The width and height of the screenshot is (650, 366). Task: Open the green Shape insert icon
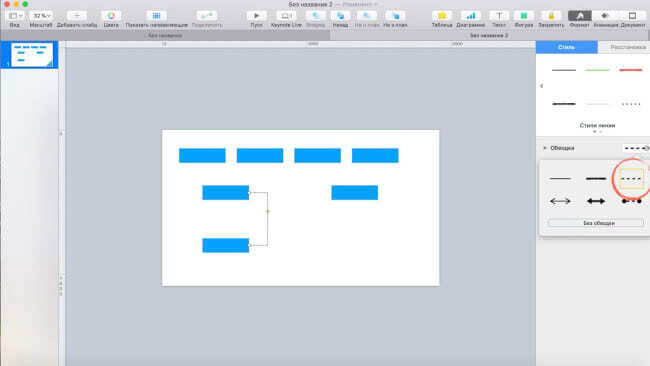pyautogui.click(x=524, y=16)
